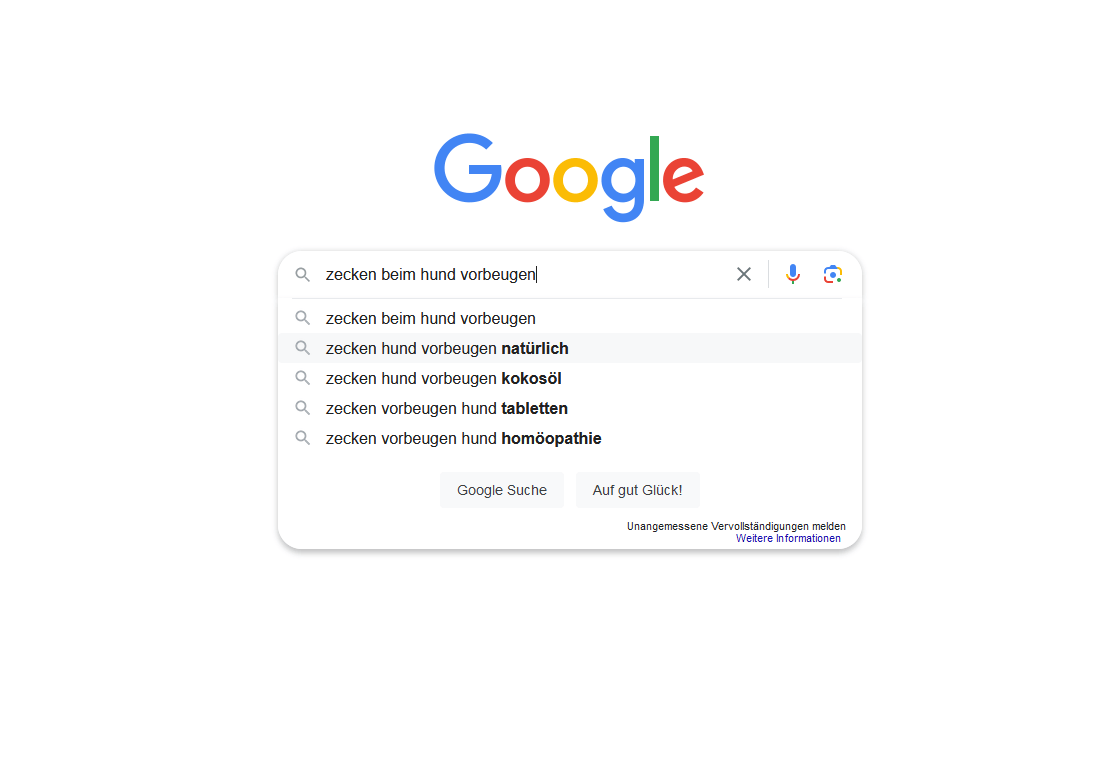Follow the 'Weitere Informationen' link
Screen dimensions: 1096x763
pyautogui.click(x=788, y=538)
